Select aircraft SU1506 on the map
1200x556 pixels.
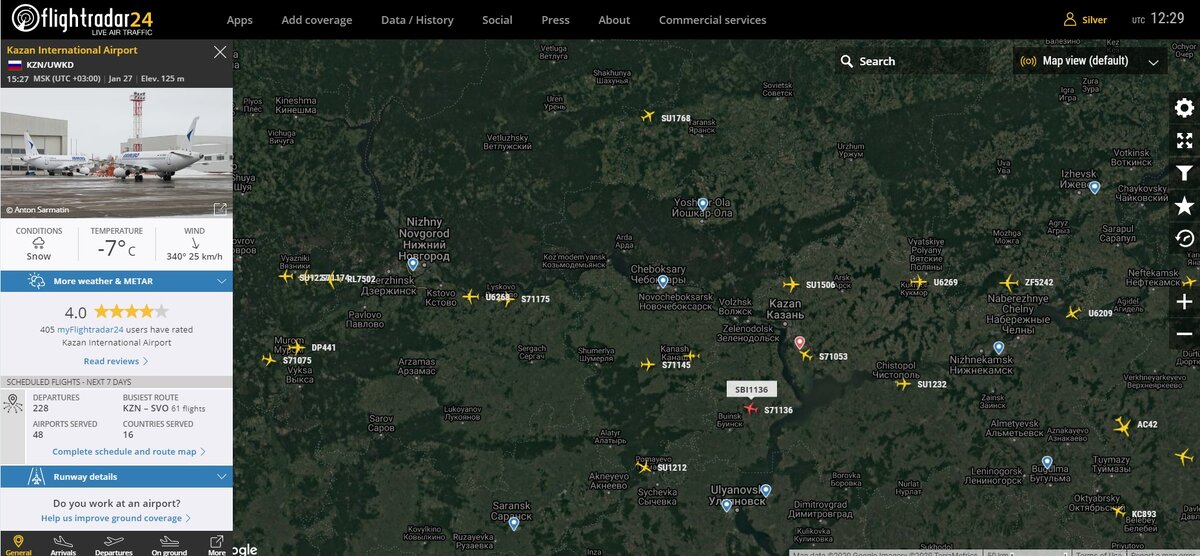pyautogui.click(x=792, y=284)
